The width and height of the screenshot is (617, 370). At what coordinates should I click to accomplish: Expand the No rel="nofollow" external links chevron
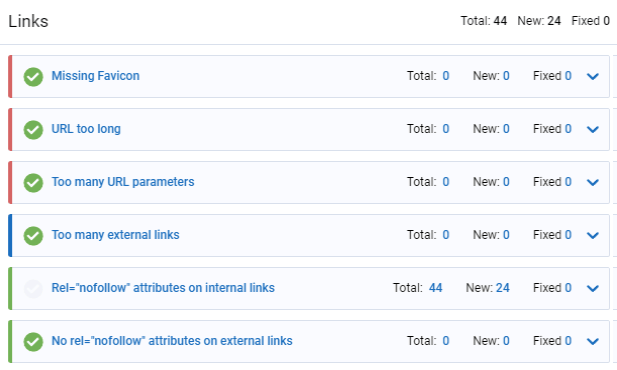[x=593, y=342]
